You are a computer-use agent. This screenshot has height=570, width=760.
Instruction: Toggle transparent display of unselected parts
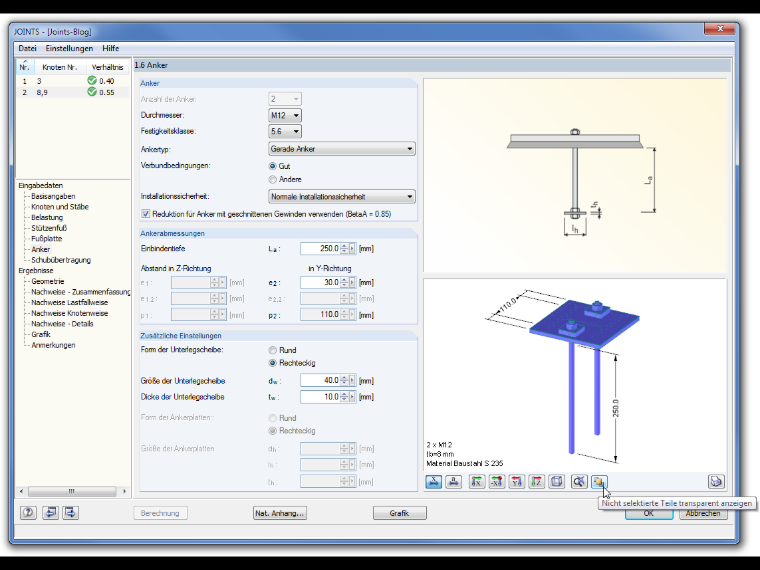point(599,481)
